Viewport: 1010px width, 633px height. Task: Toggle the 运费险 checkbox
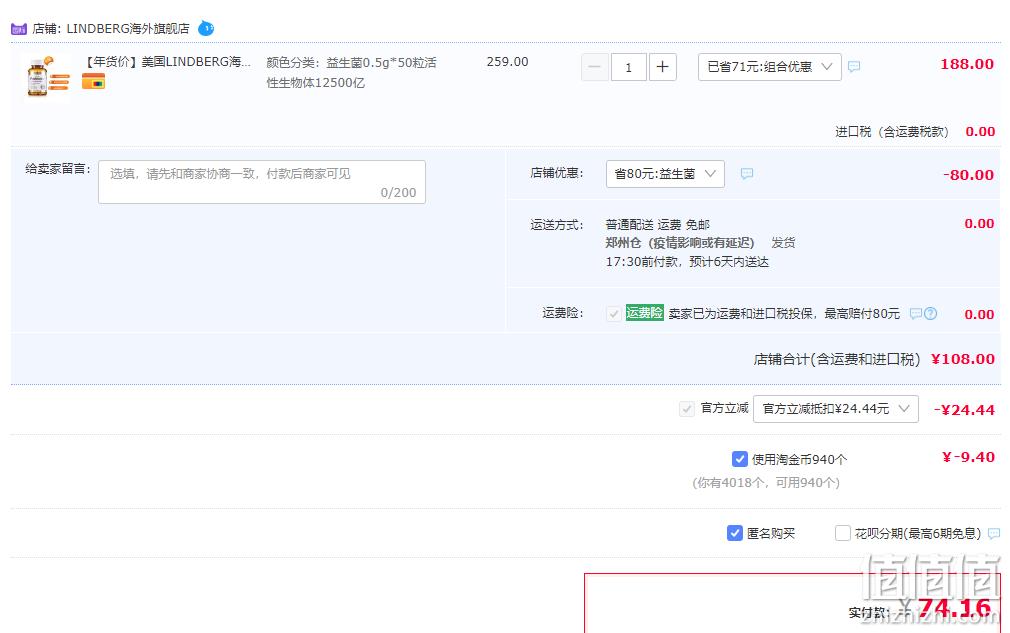click(x=614, y=314)
